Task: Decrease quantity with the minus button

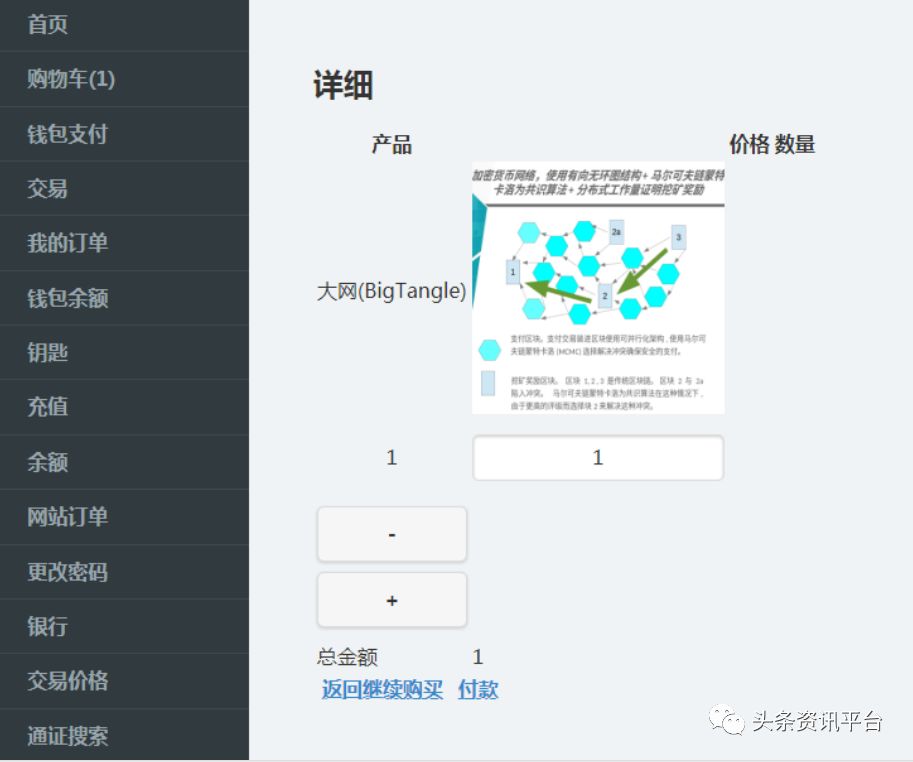Action: point(392,535)
